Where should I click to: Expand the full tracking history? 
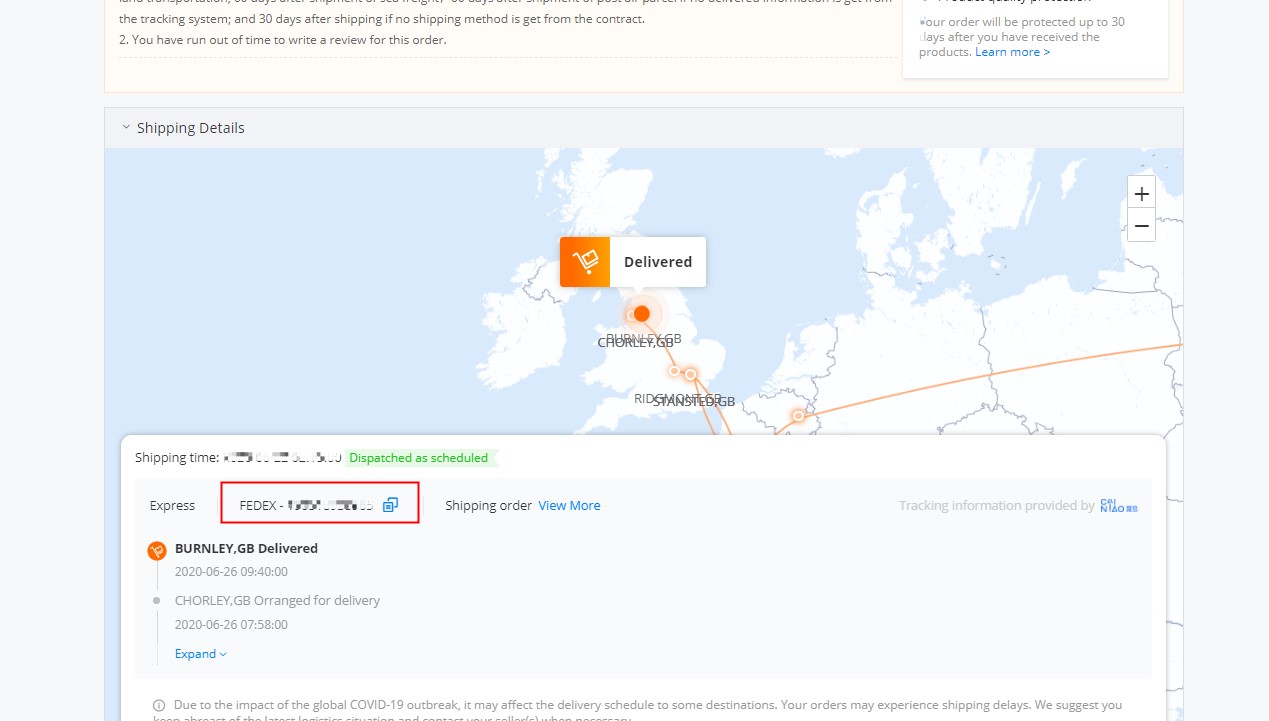pyautogui.click(x=201, y=654)
